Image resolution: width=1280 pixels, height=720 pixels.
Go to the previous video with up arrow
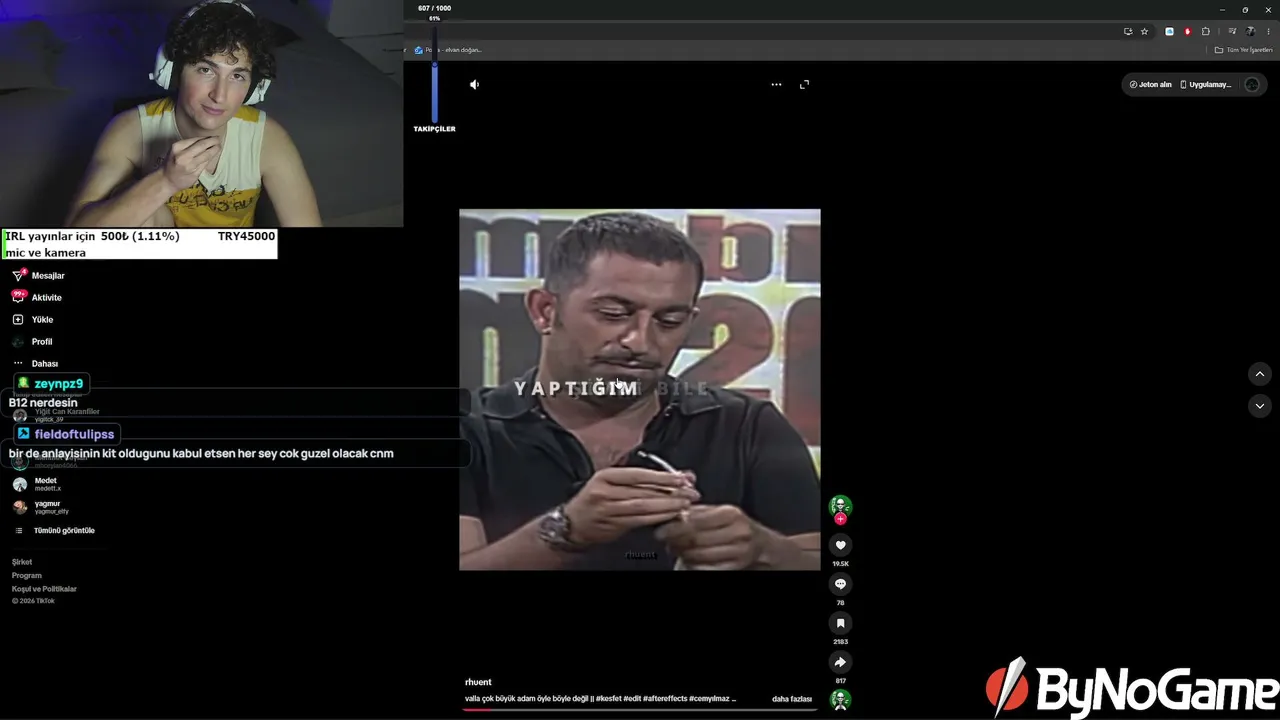point(1260,374)
